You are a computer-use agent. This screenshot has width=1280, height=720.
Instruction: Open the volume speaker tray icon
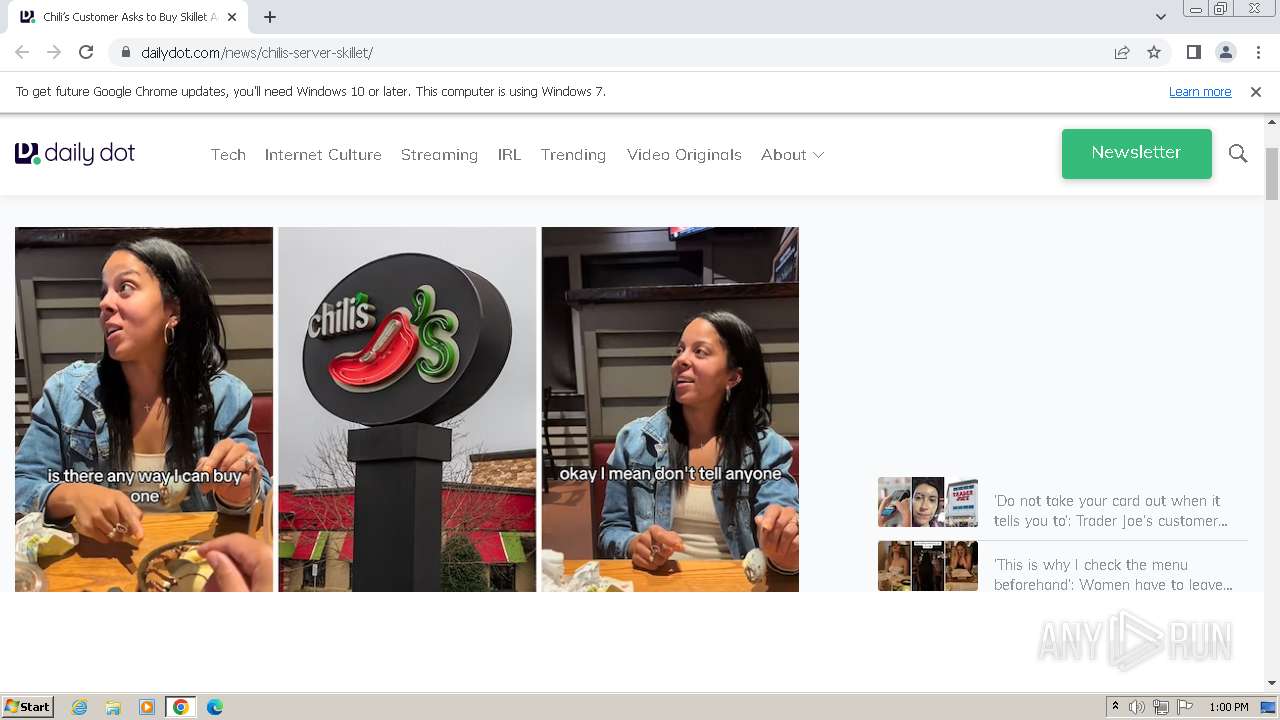click(x=1137, y=707)
